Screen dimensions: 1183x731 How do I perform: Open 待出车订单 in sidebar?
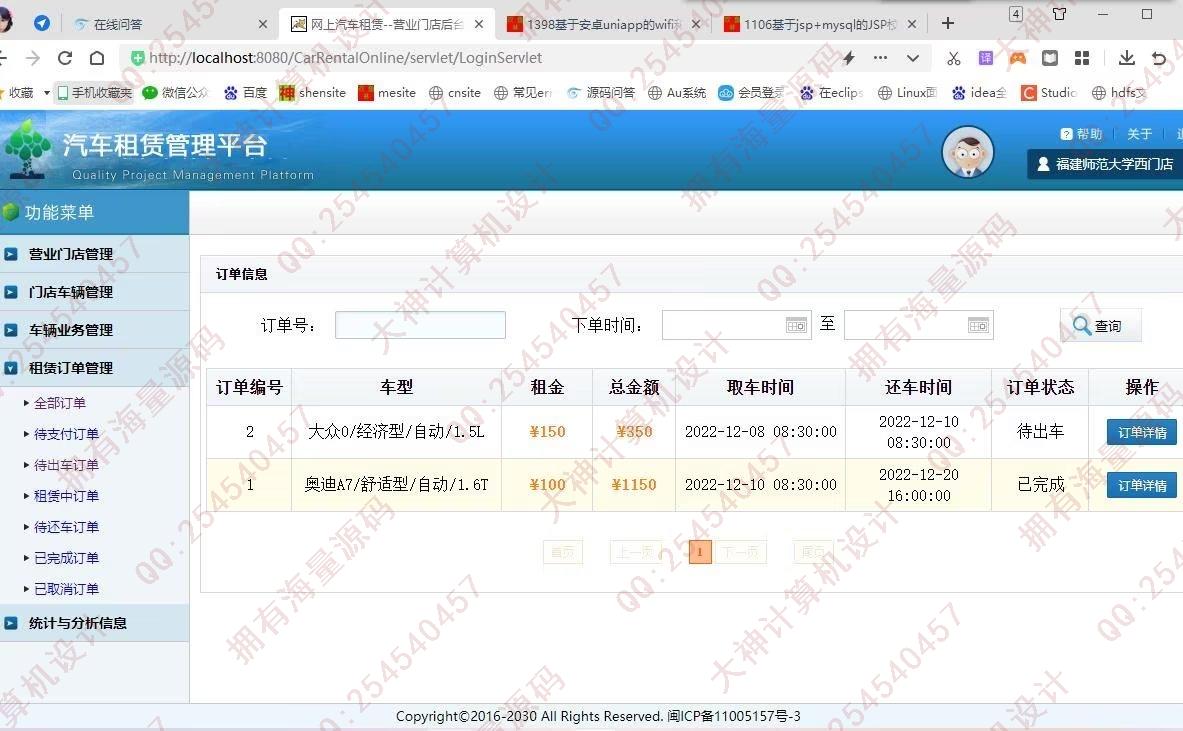click(x=66, y=465)
